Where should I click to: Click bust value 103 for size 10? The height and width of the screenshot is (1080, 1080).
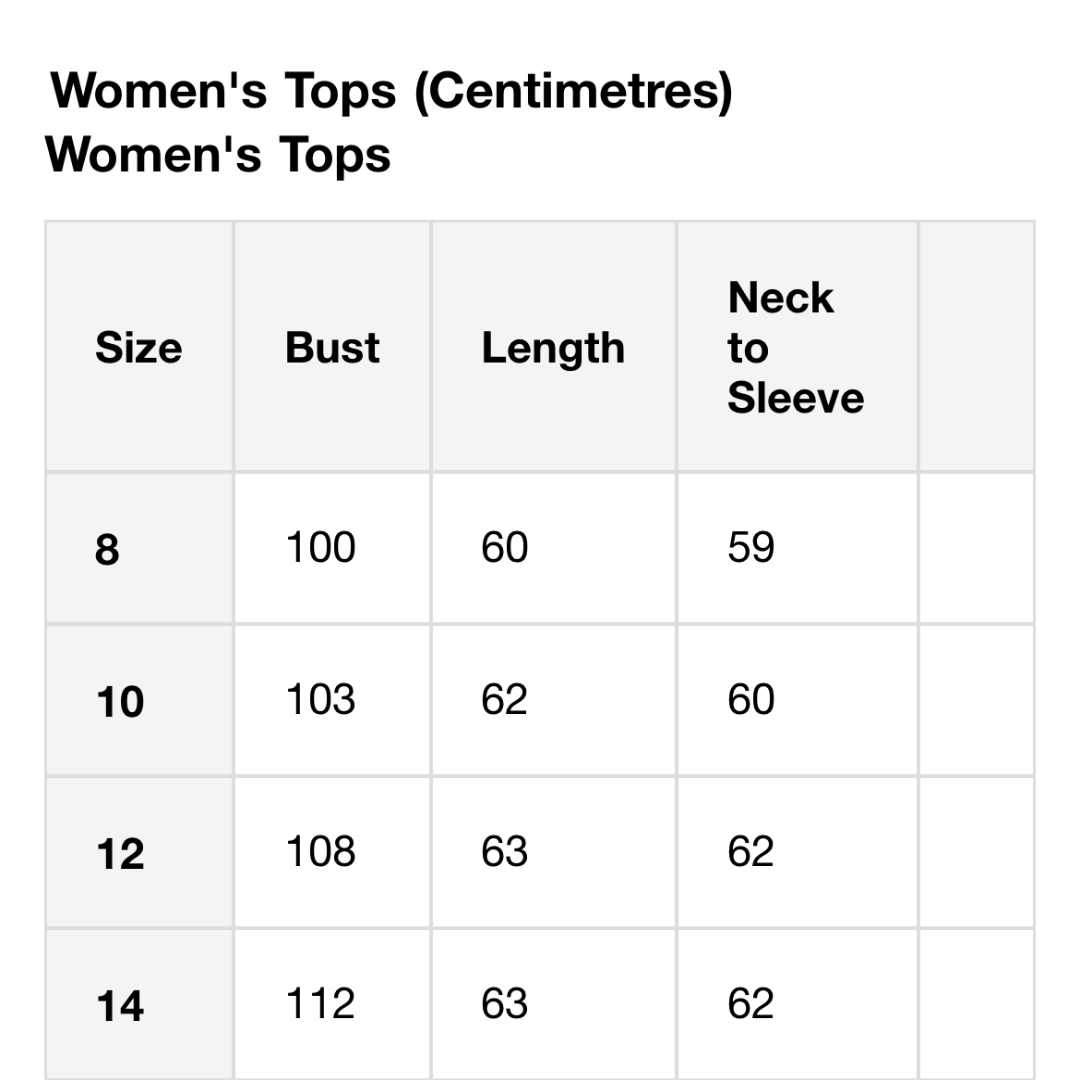coord(320,700)
